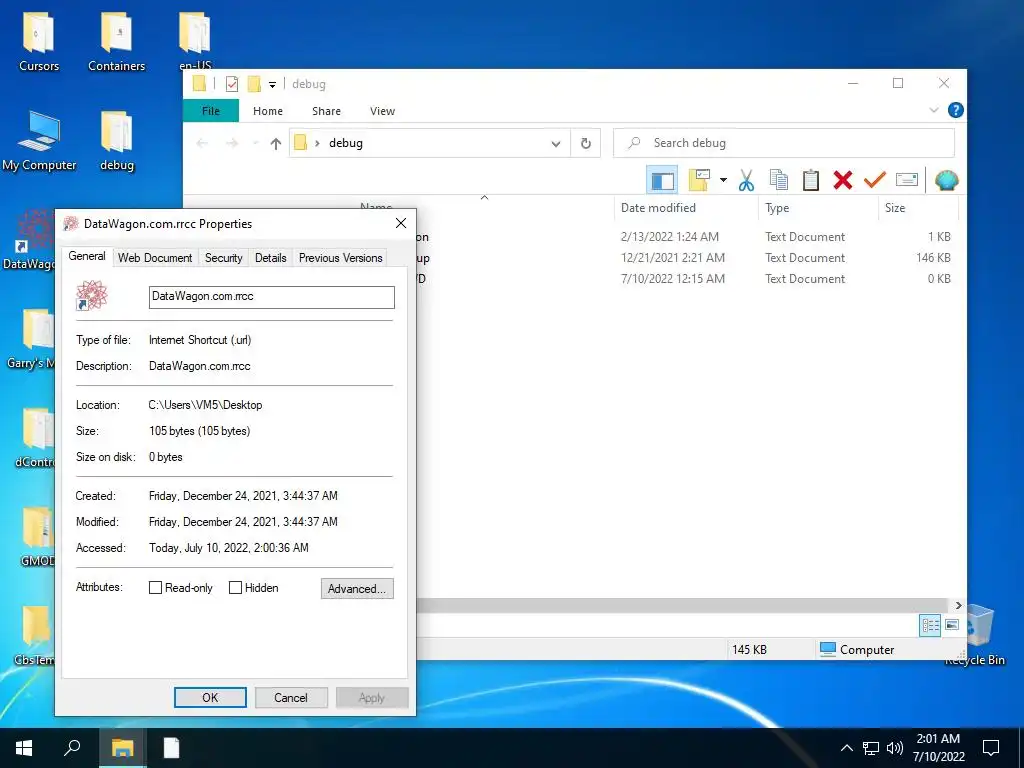The height and width of the screenshot is (768, 1024).
Task: Switch to the View ribbon tab
Action: (x=382, y=111)
